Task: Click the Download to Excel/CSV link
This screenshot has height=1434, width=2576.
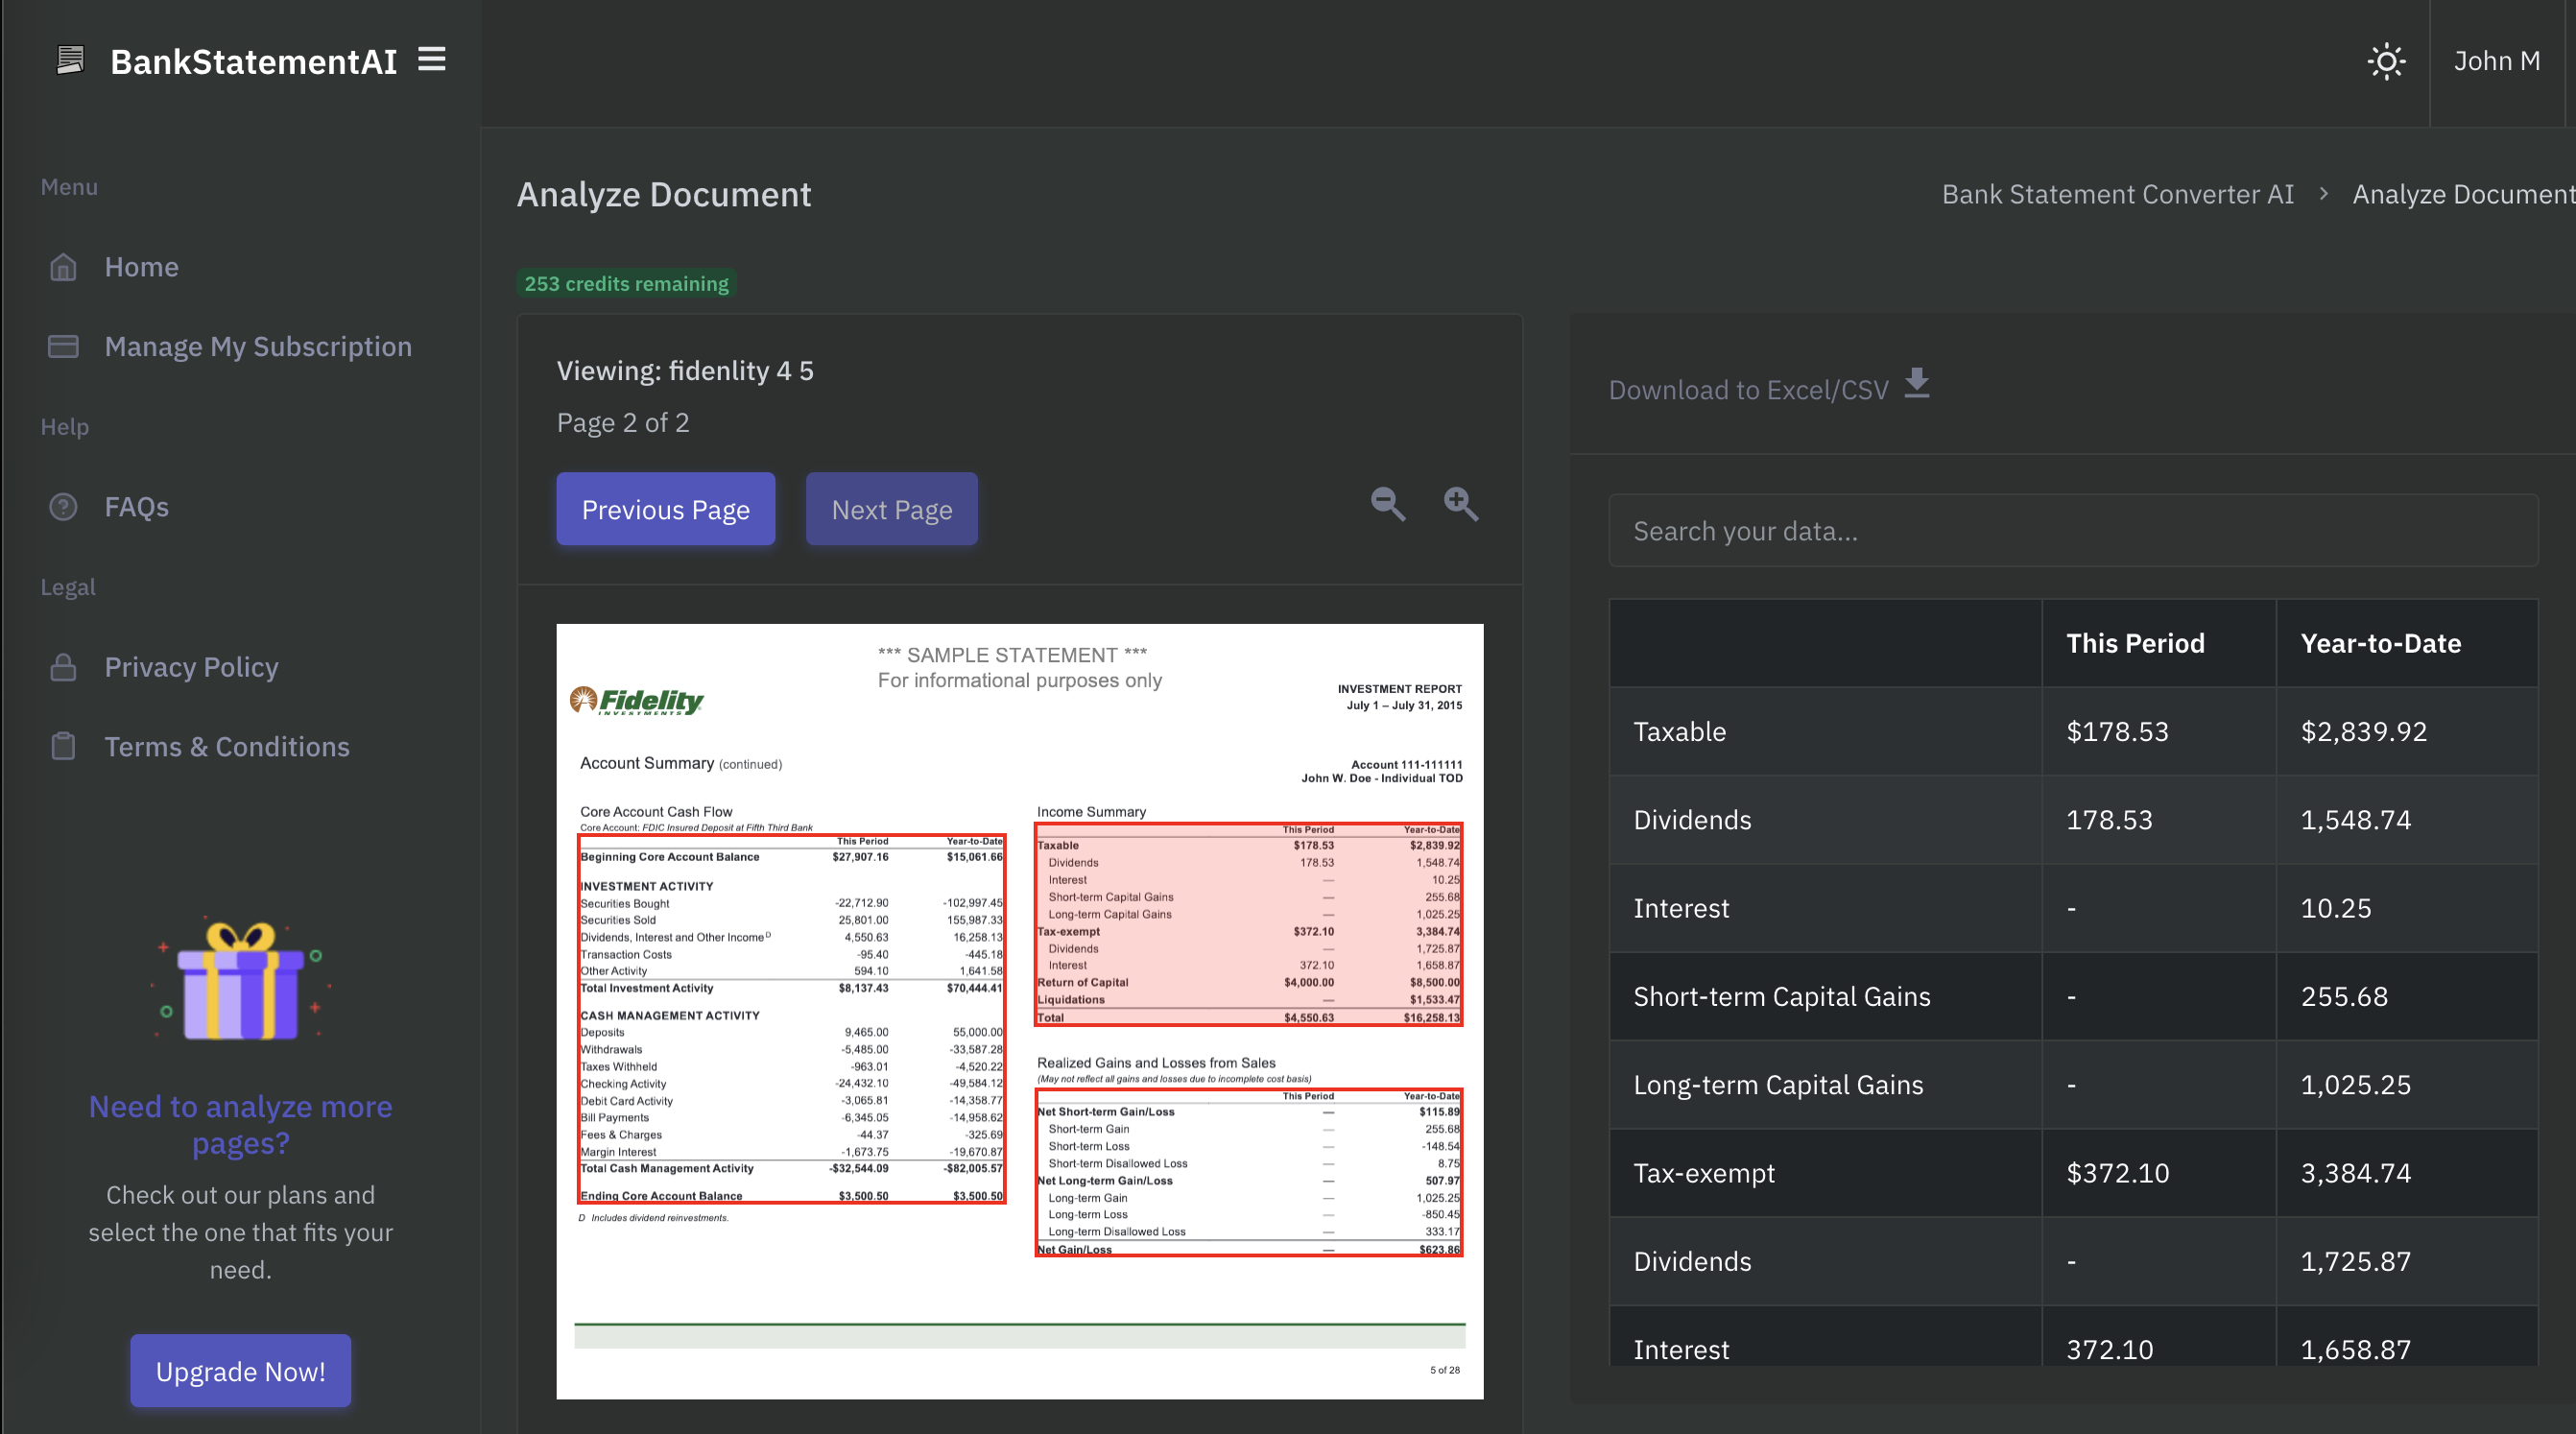Action: coord(1748,390)
